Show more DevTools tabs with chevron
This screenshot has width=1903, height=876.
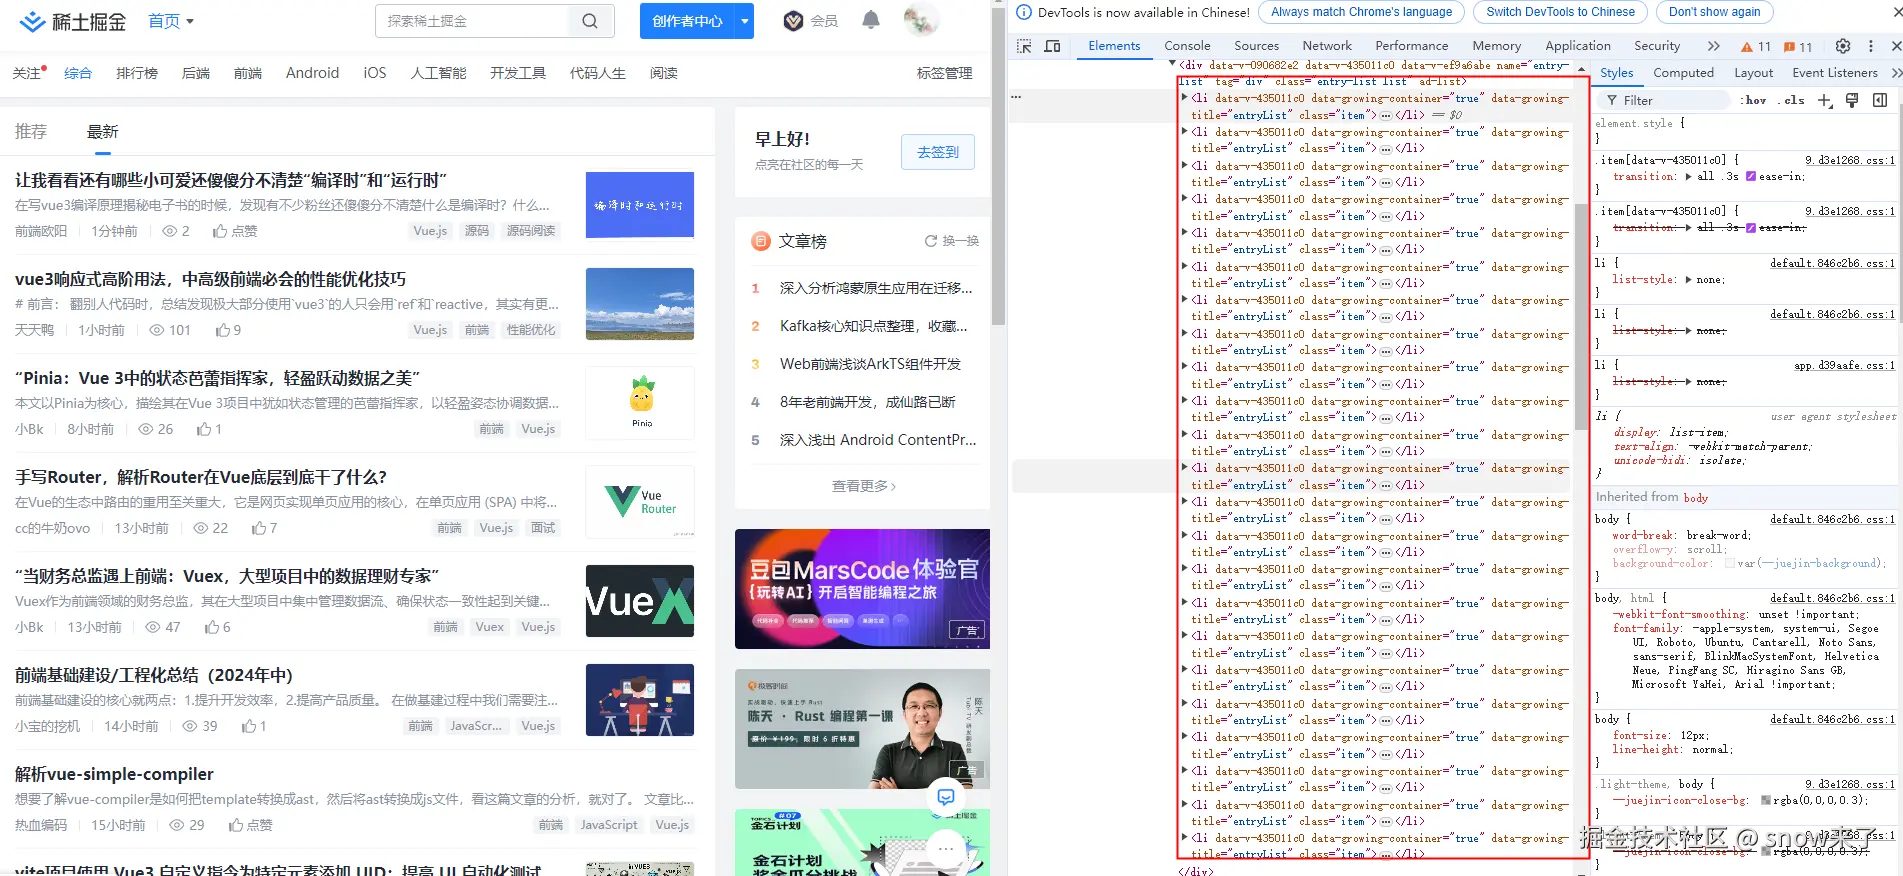coord(1714,46)
